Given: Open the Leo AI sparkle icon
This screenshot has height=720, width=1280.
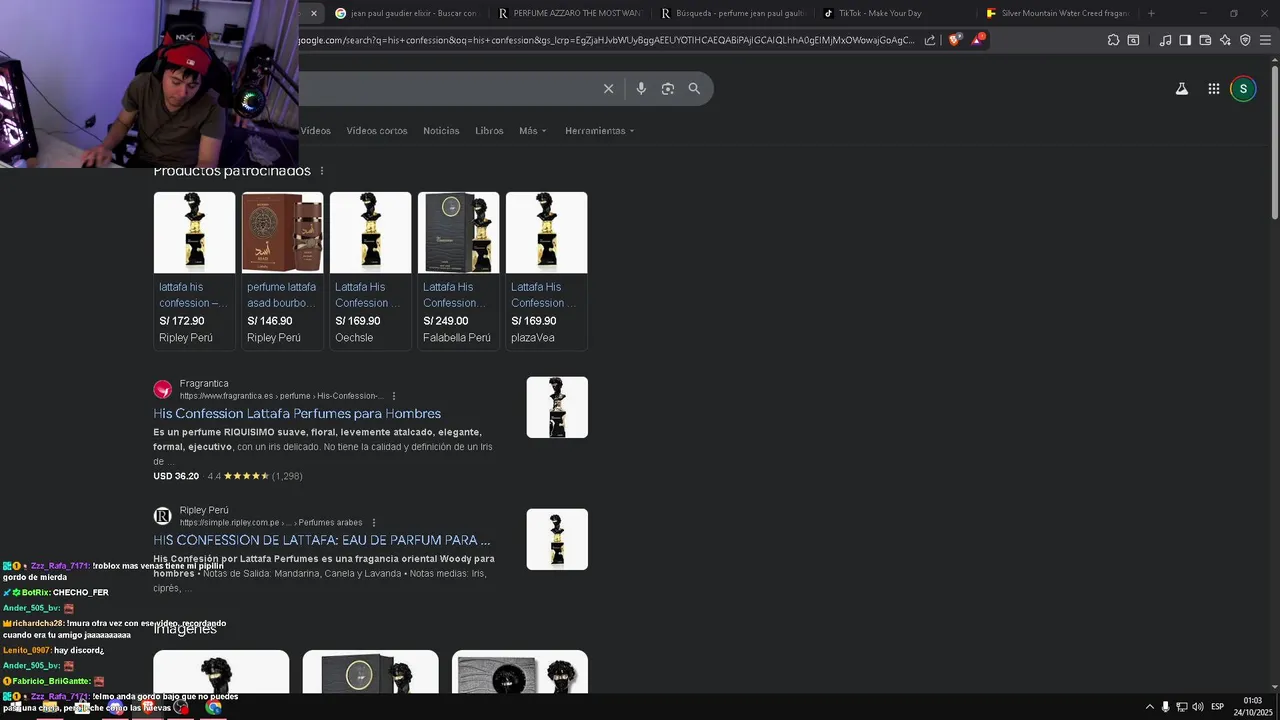Looking at the screenshot, I should pos(1225,40).
